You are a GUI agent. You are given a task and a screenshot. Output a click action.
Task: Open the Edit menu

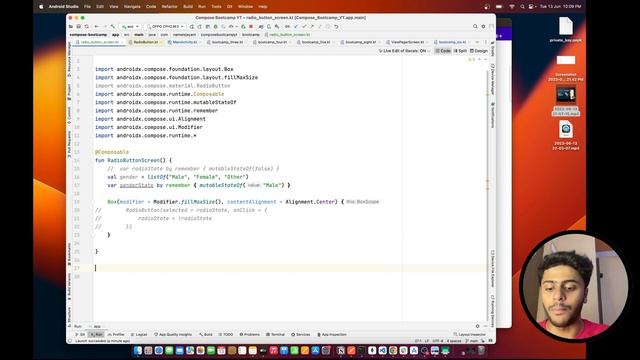[x=100, y=7]
